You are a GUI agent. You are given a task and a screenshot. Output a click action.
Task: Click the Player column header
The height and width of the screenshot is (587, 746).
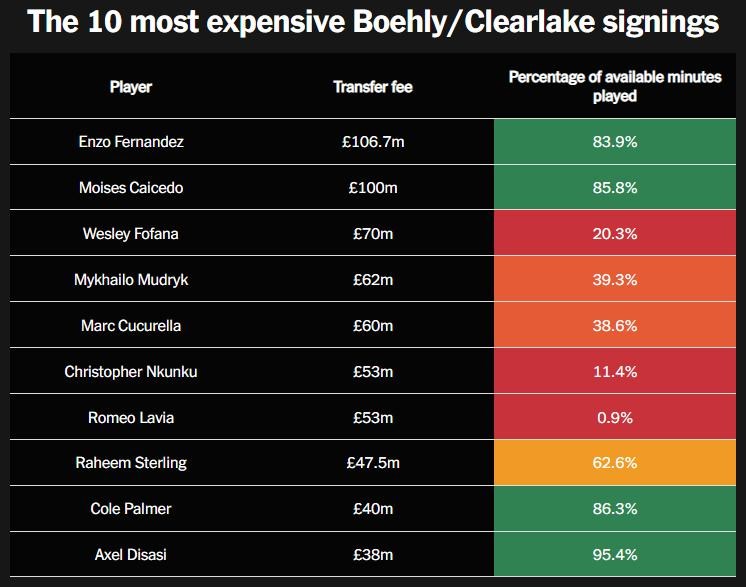(x=131, y=87)
